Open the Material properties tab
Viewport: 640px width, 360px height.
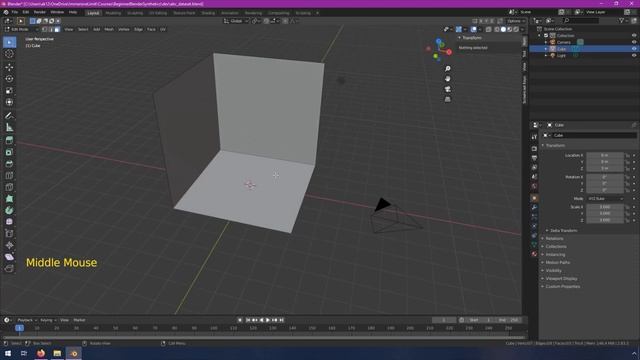(534, 254)
